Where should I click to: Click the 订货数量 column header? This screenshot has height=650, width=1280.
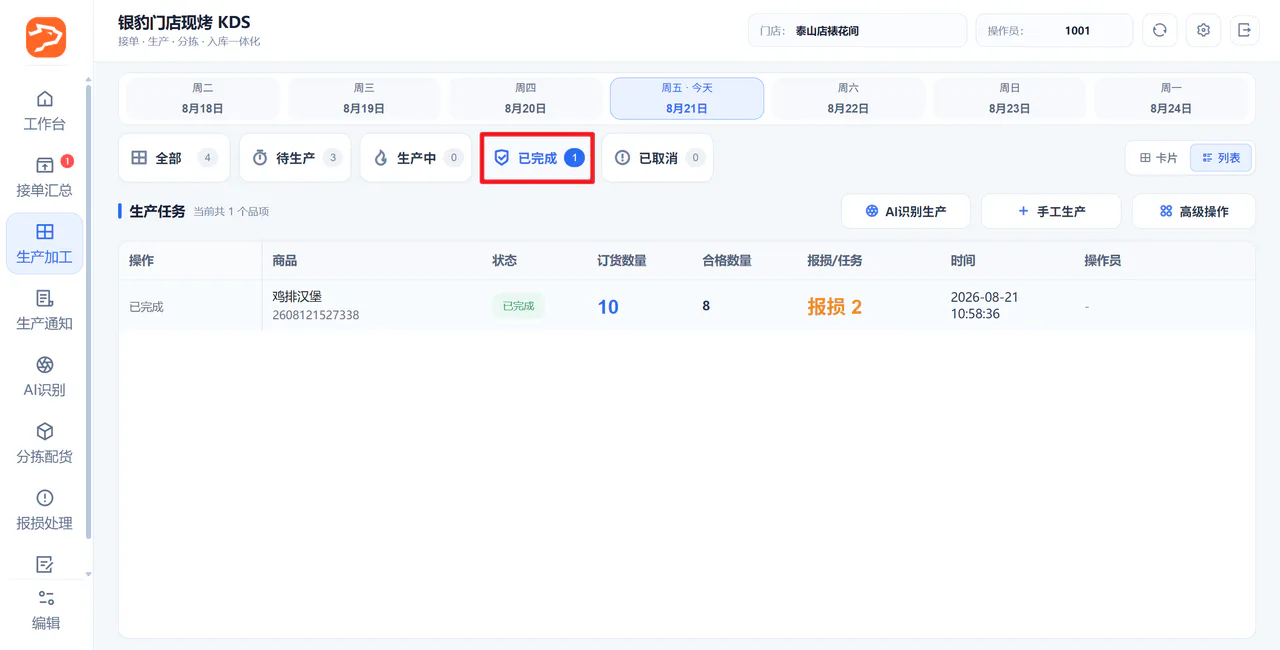tap(622, 261)
